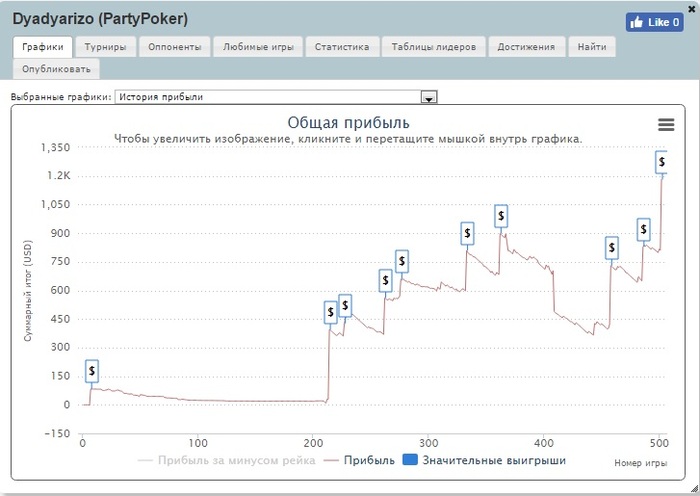Click the $ marker just past game 225
This screenshot has height=496, width=700.
click(x=345, y=306)
